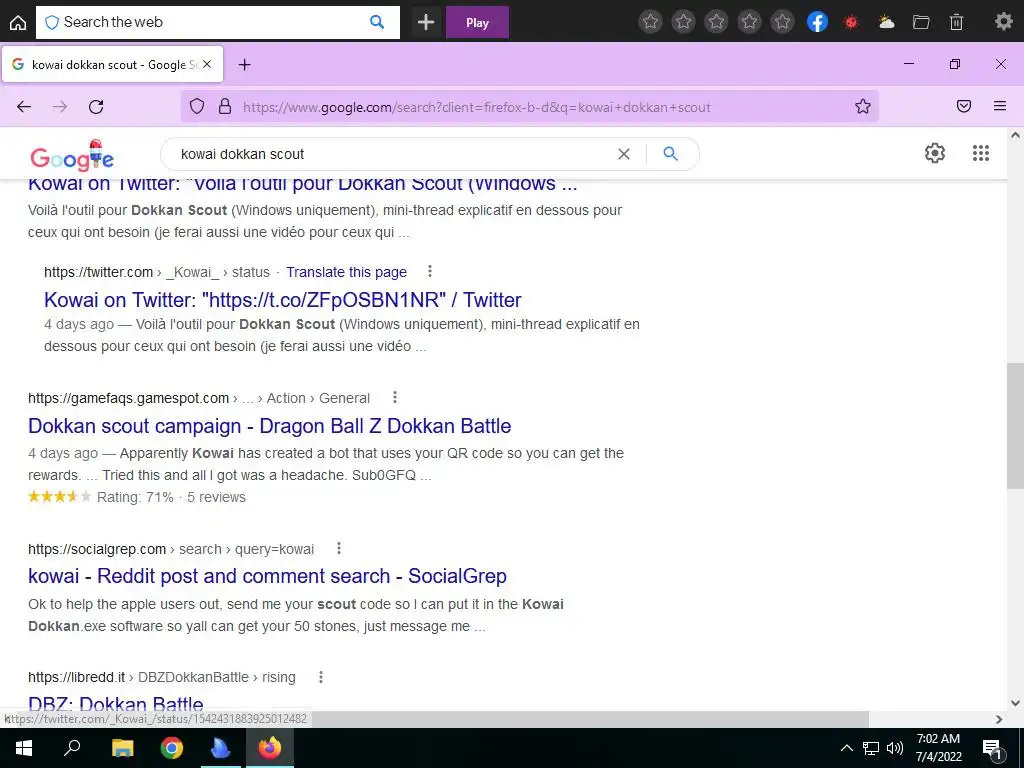Submit Google search with magnifier button
The width and height of the screenshot is (1024, 768).
671,153
